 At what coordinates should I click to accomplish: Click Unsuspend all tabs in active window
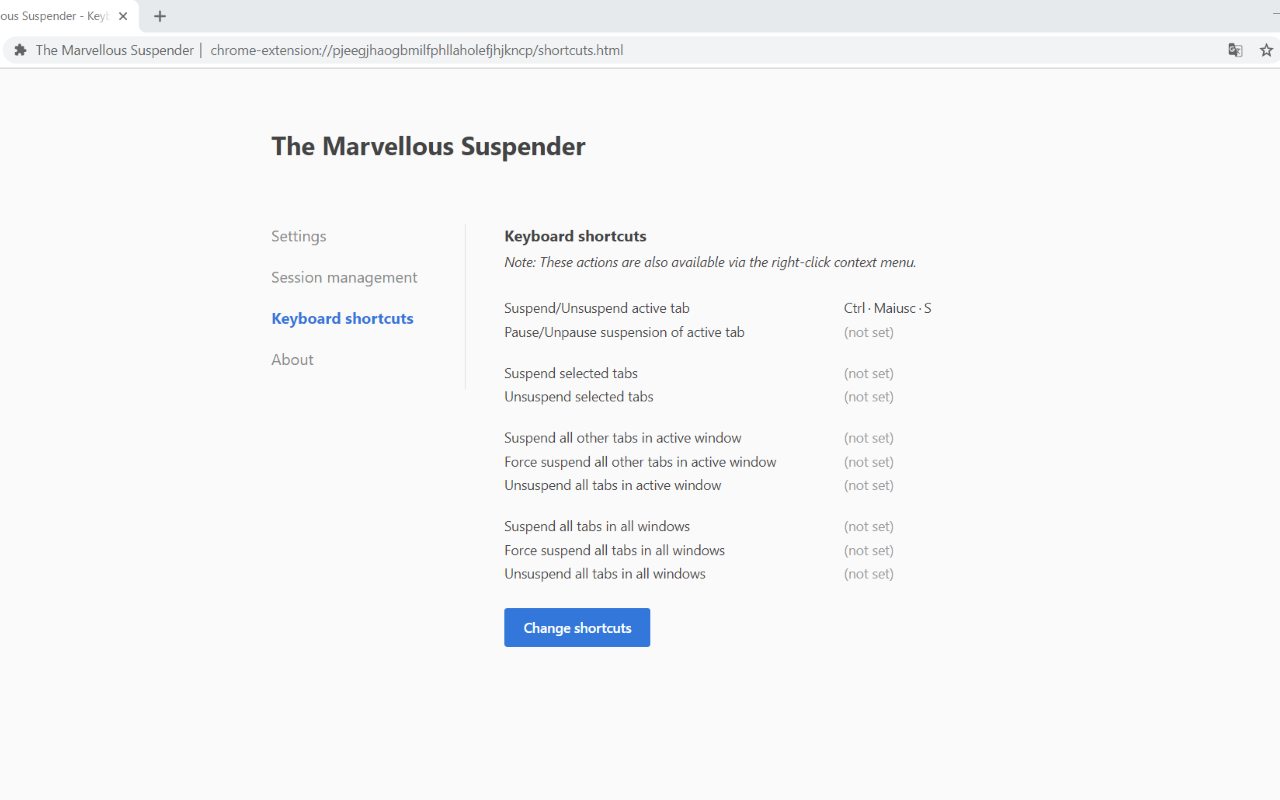pyautogui.click(x=612, y=485)
